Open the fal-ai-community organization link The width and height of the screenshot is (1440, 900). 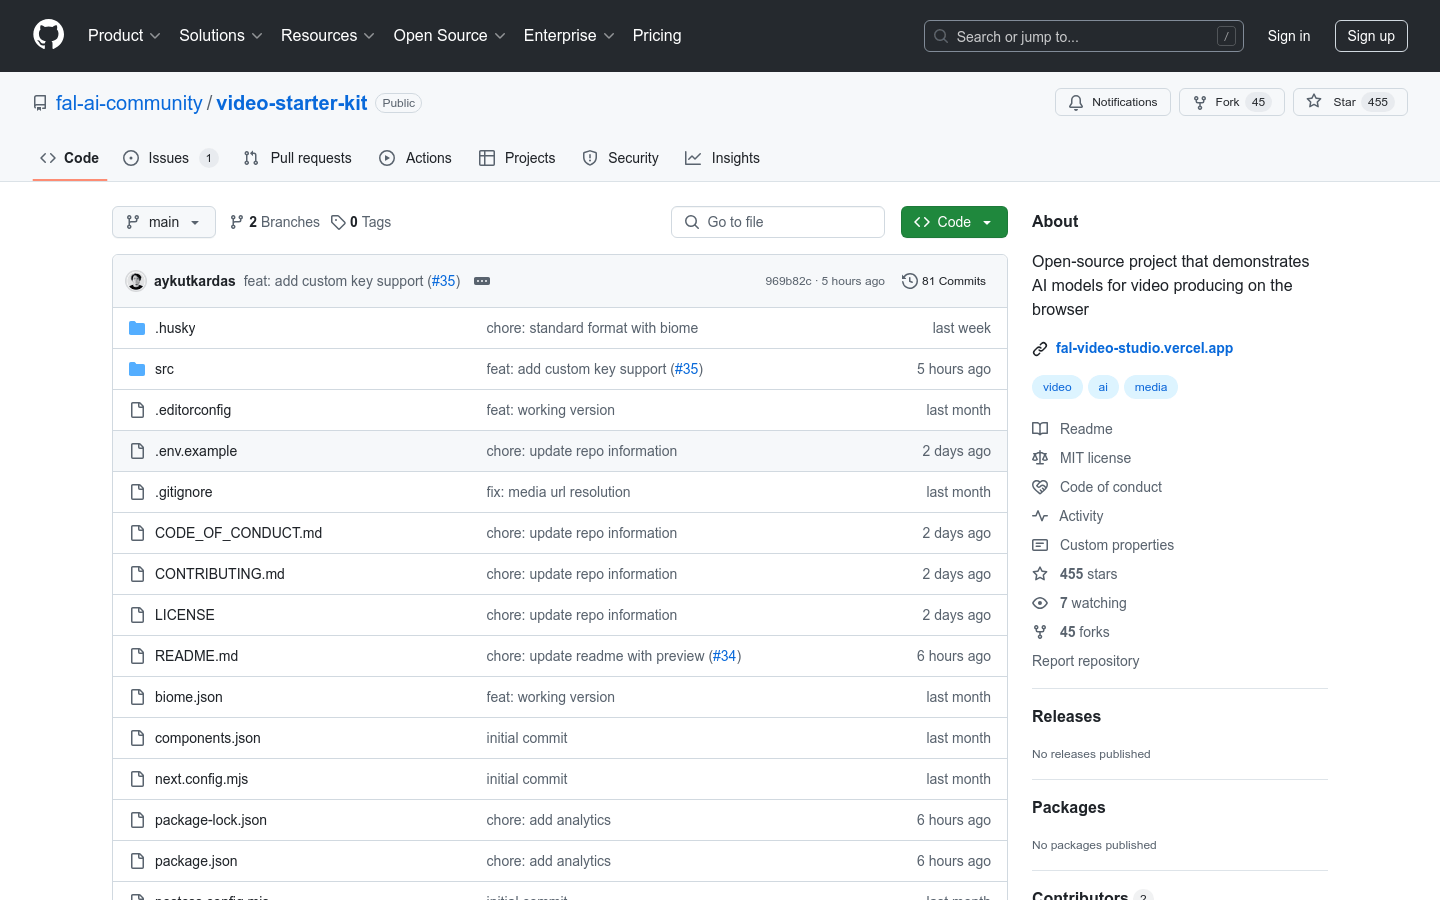pyautogui.click(x=129, y=103)
